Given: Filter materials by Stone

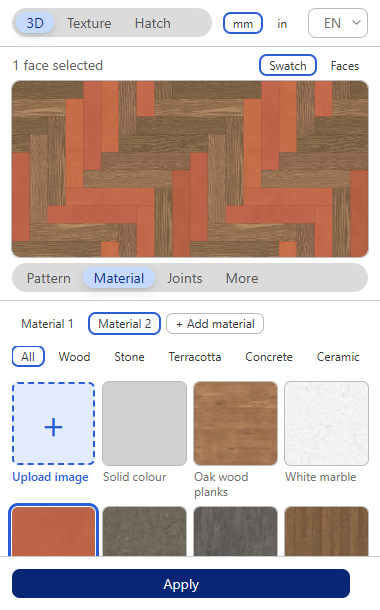Looking at the screenshot, I should click(129, 357).
